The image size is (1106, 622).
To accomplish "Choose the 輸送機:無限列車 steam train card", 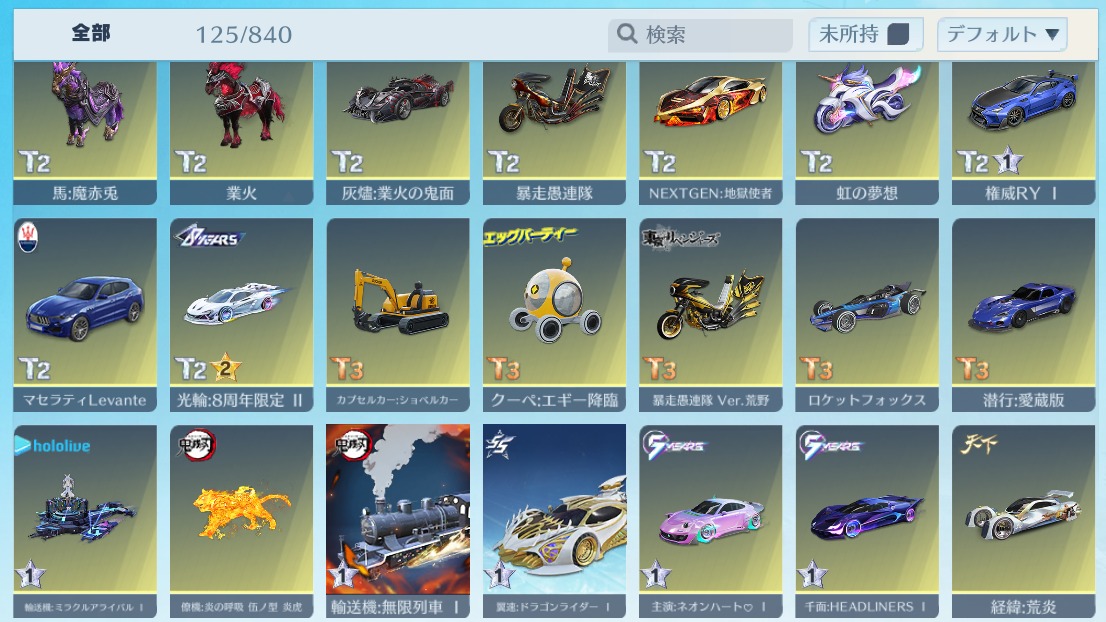I will (x=398, y=521).
